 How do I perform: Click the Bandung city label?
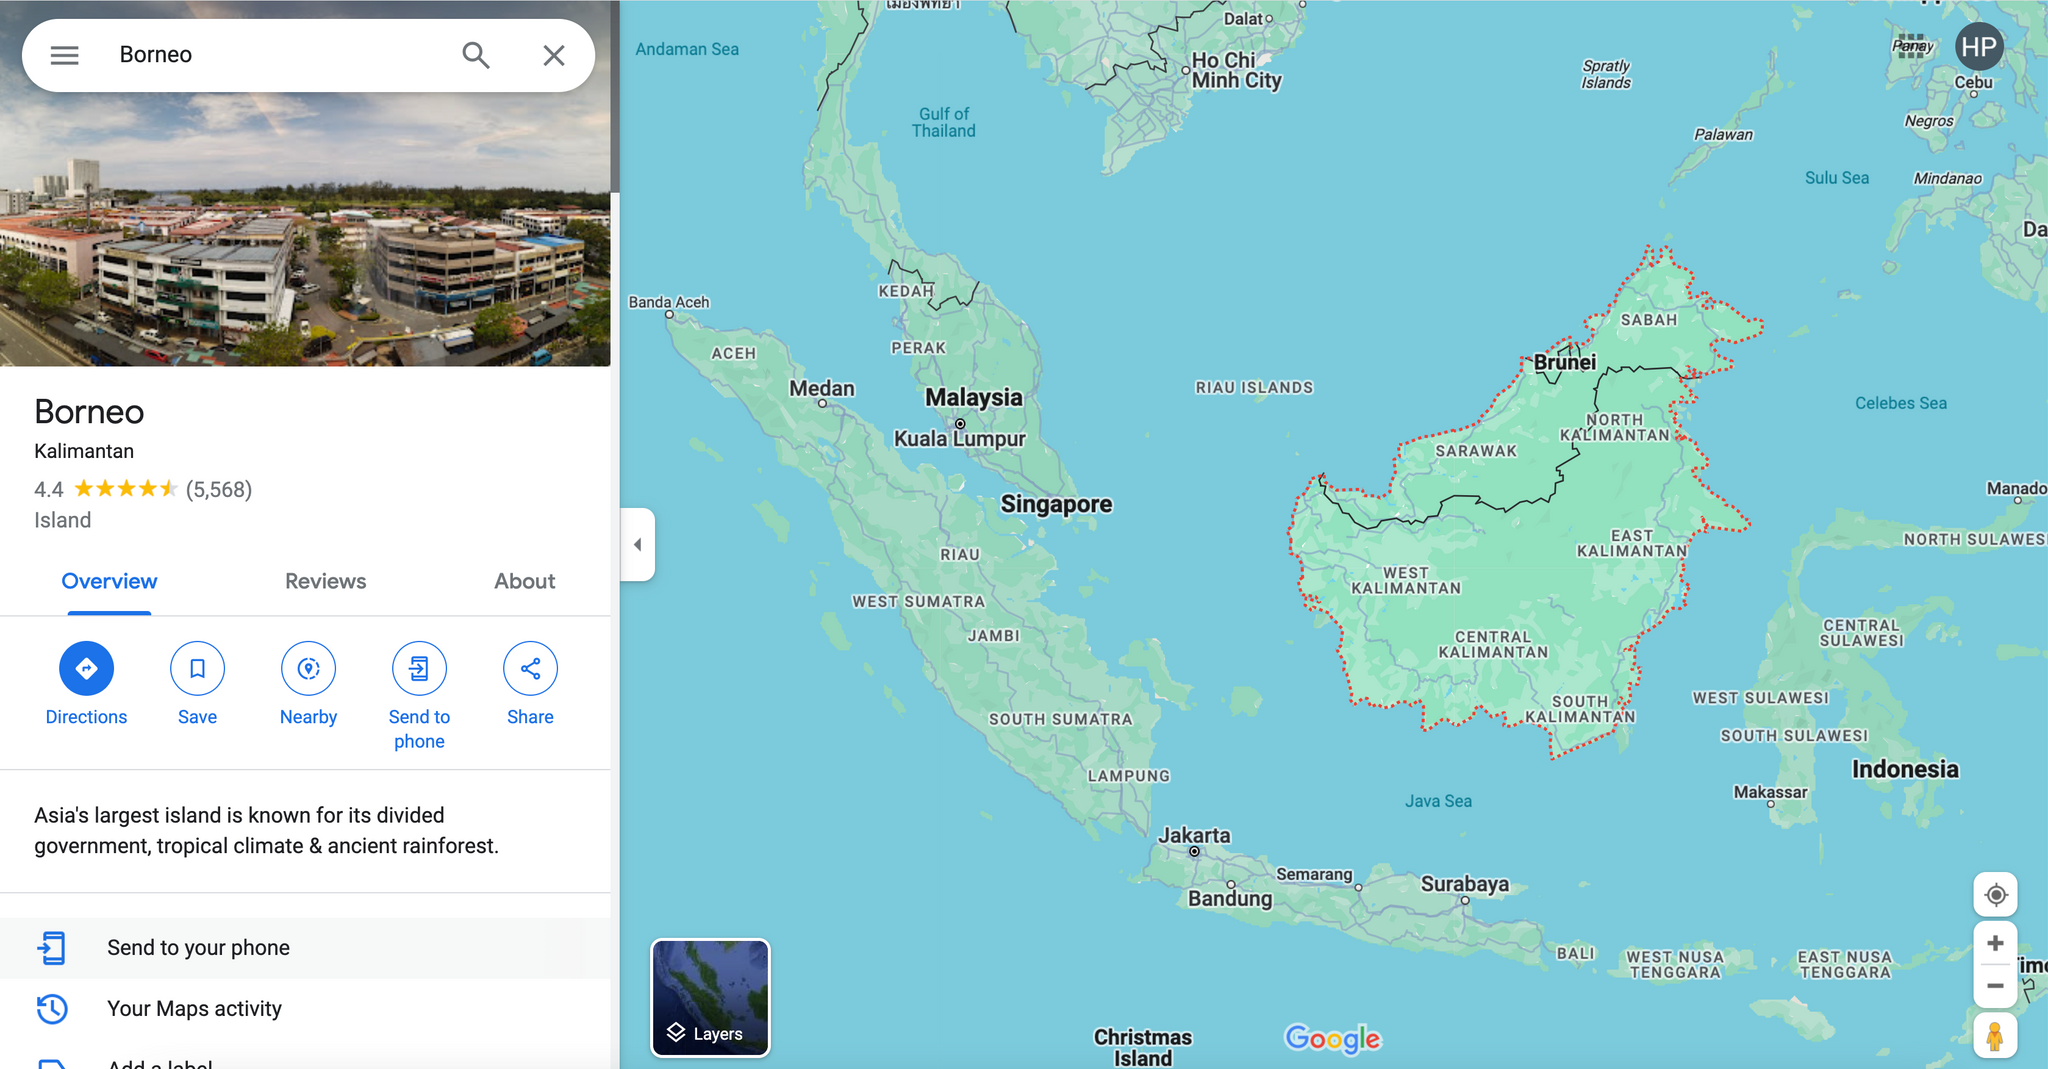pos(1230,898)
